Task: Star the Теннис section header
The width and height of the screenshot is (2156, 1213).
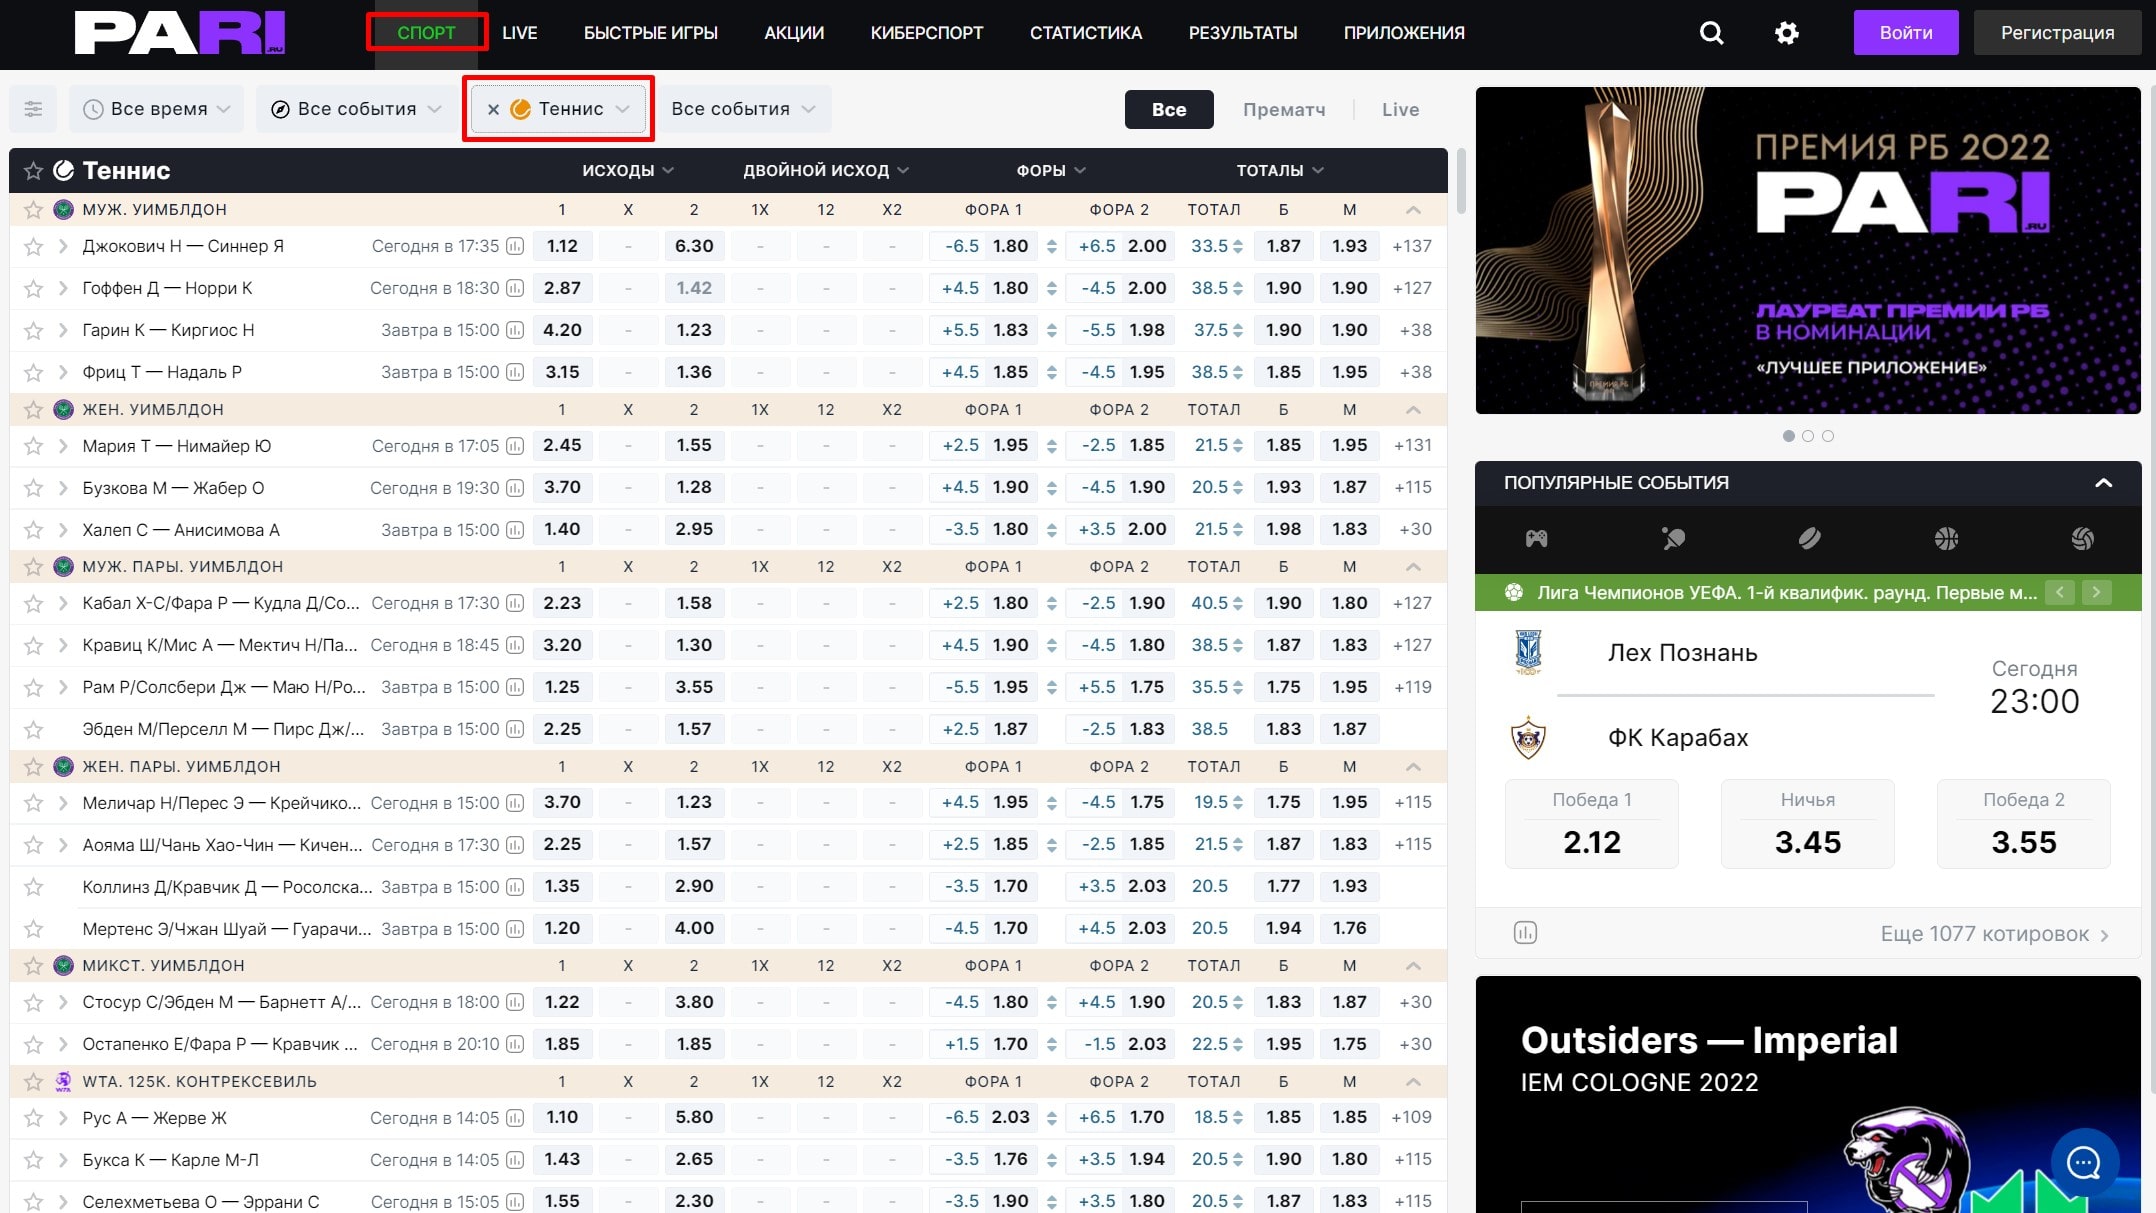Action: click(33, 171)
